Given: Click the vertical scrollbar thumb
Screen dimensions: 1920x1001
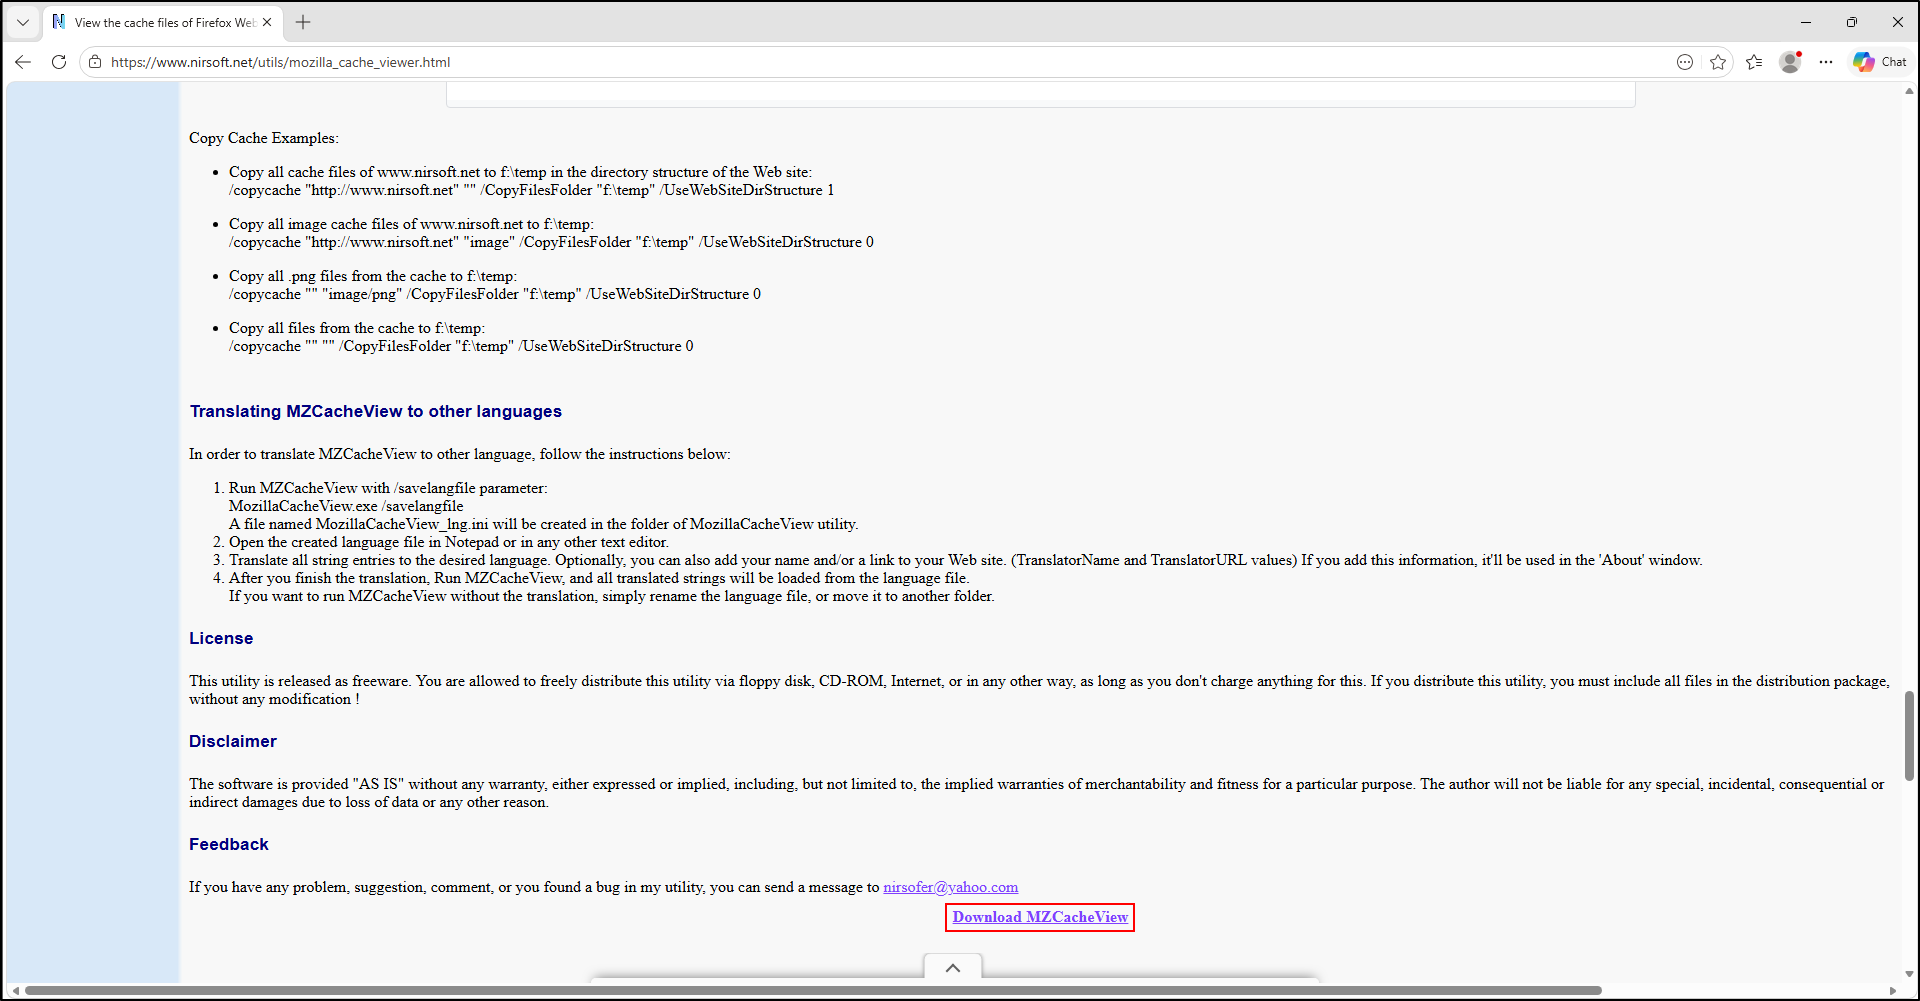Looking at the screenshot, I should pos(1909,735).
